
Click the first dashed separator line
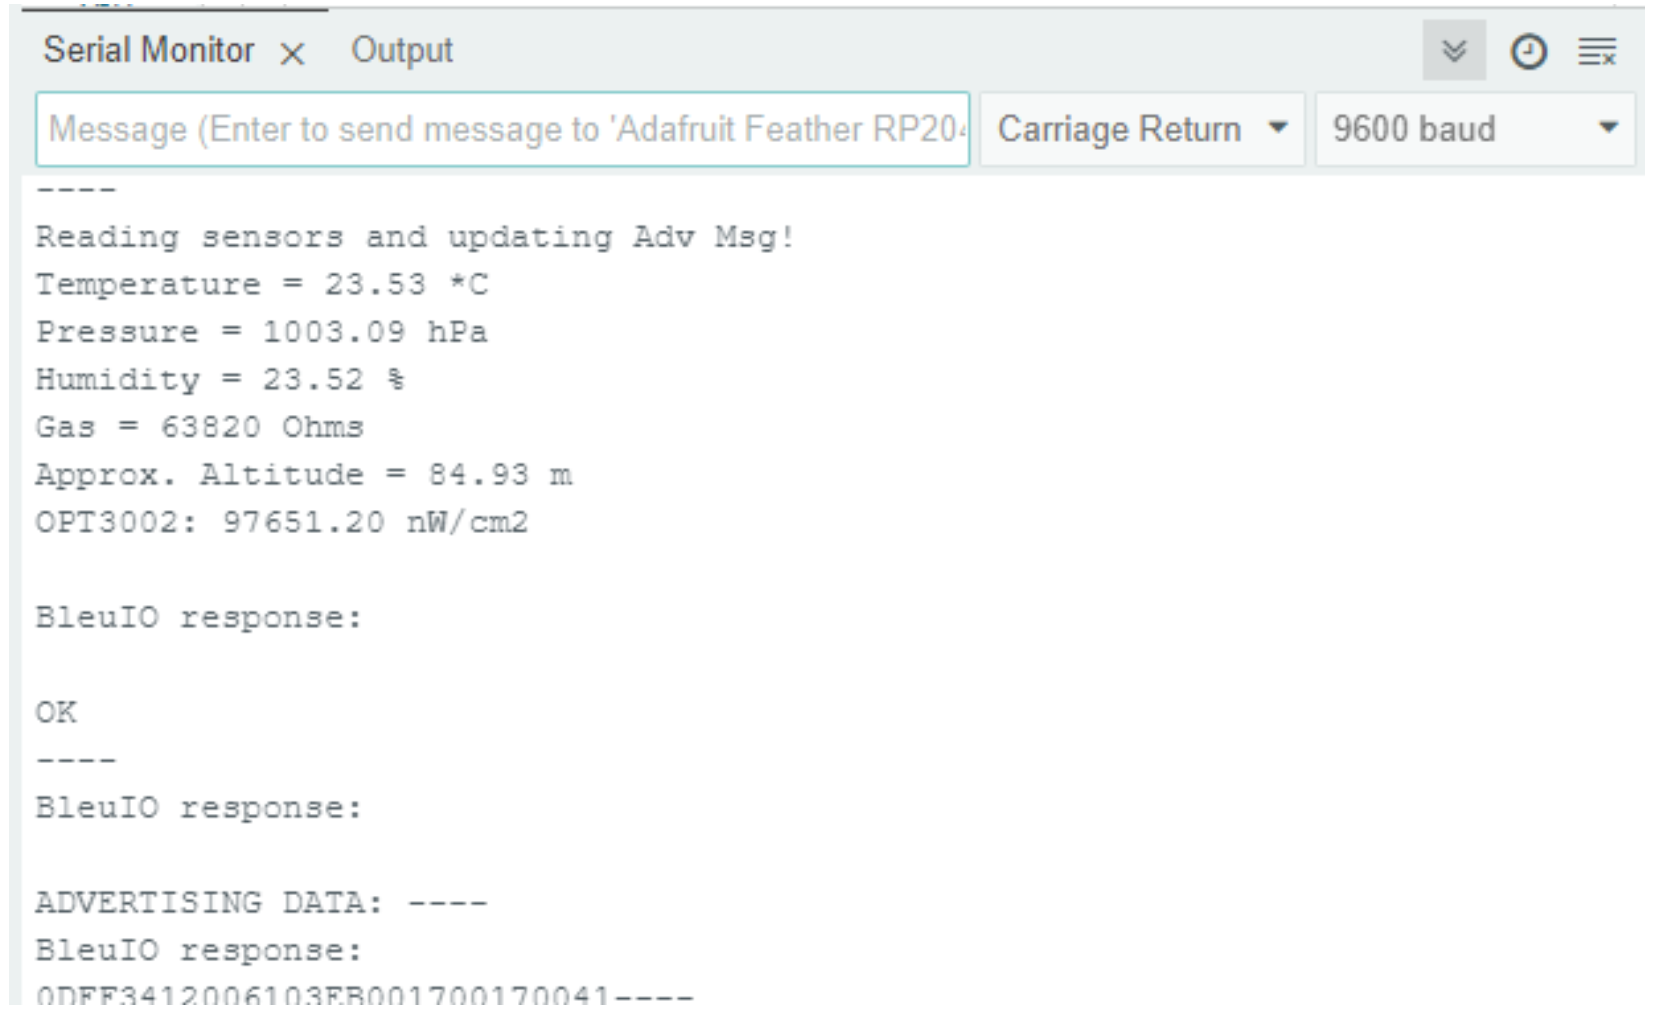(x=76, y=190)
